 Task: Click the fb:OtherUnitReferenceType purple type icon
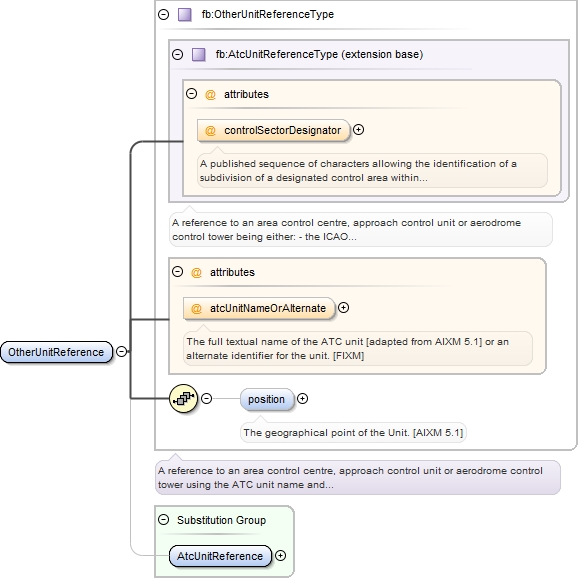coord(185,15)
